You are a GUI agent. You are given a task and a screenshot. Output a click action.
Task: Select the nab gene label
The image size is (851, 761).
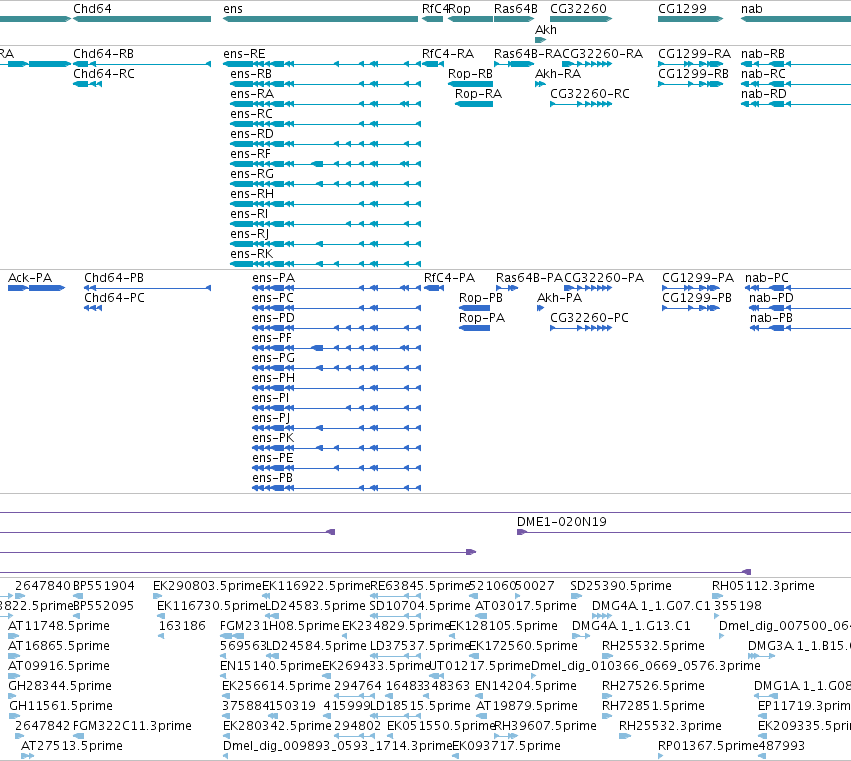[x=752, y=9]
